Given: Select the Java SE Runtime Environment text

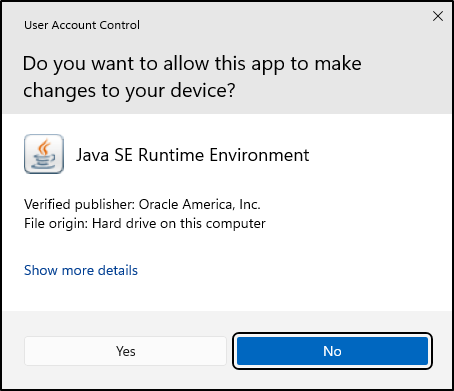Looking at the screenshot, I should pos(193,155).
